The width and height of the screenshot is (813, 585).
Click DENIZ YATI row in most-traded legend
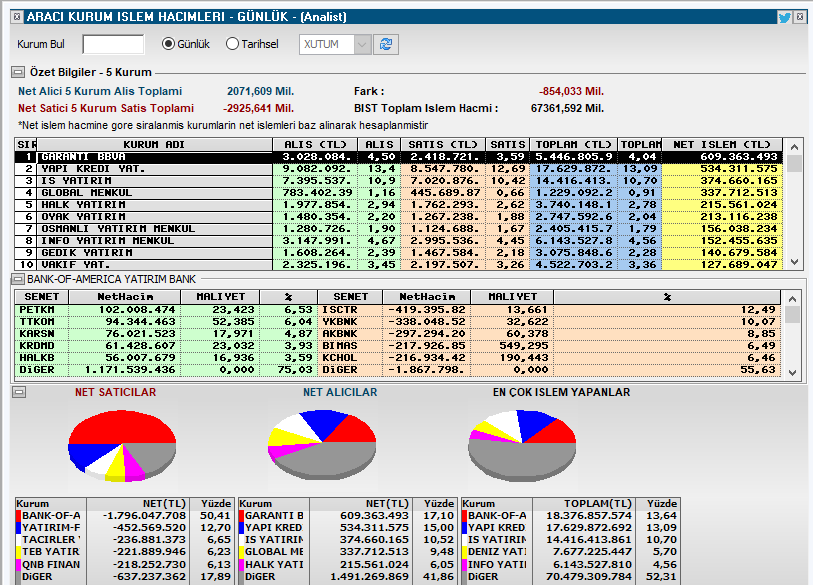pos(569,552)
